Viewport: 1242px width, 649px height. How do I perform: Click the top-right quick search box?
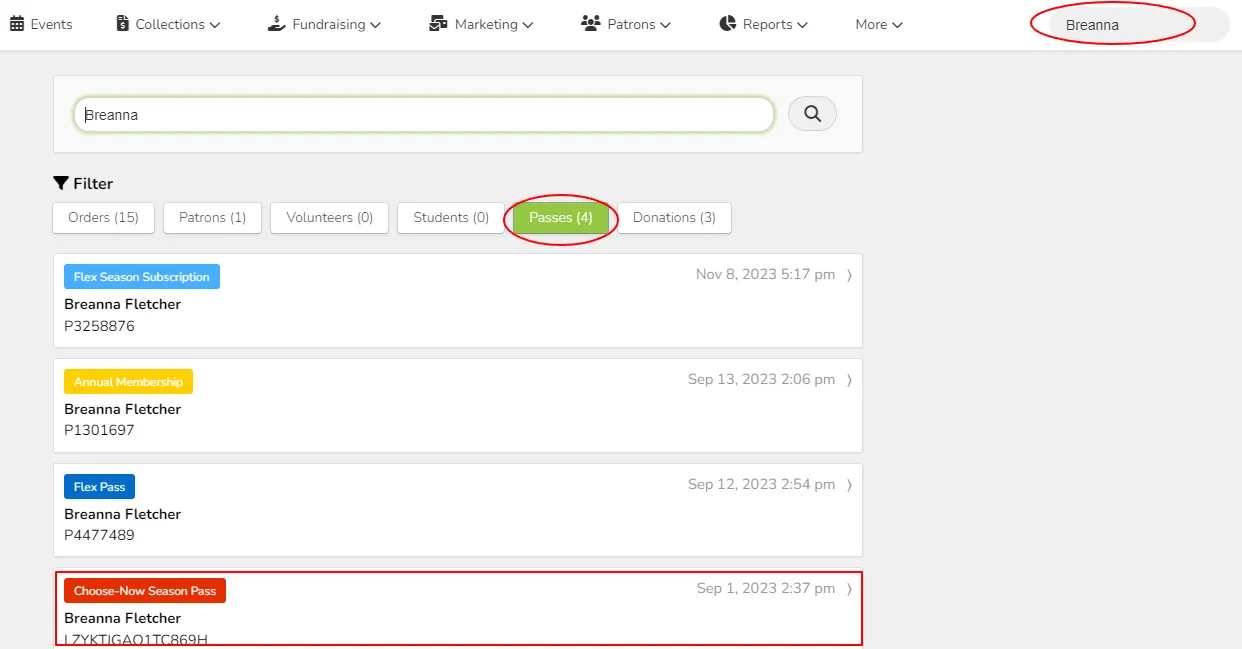point(1139,25)
